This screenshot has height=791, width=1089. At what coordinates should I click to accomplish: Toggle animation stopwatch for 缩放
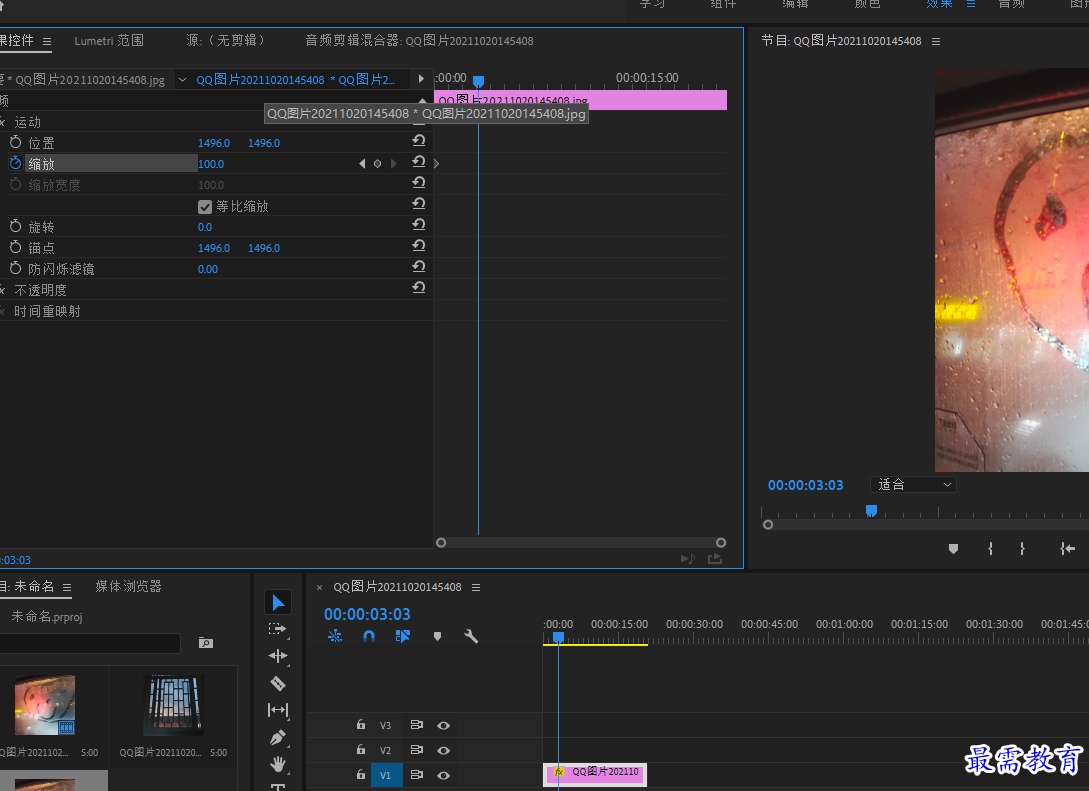point(15,163)
